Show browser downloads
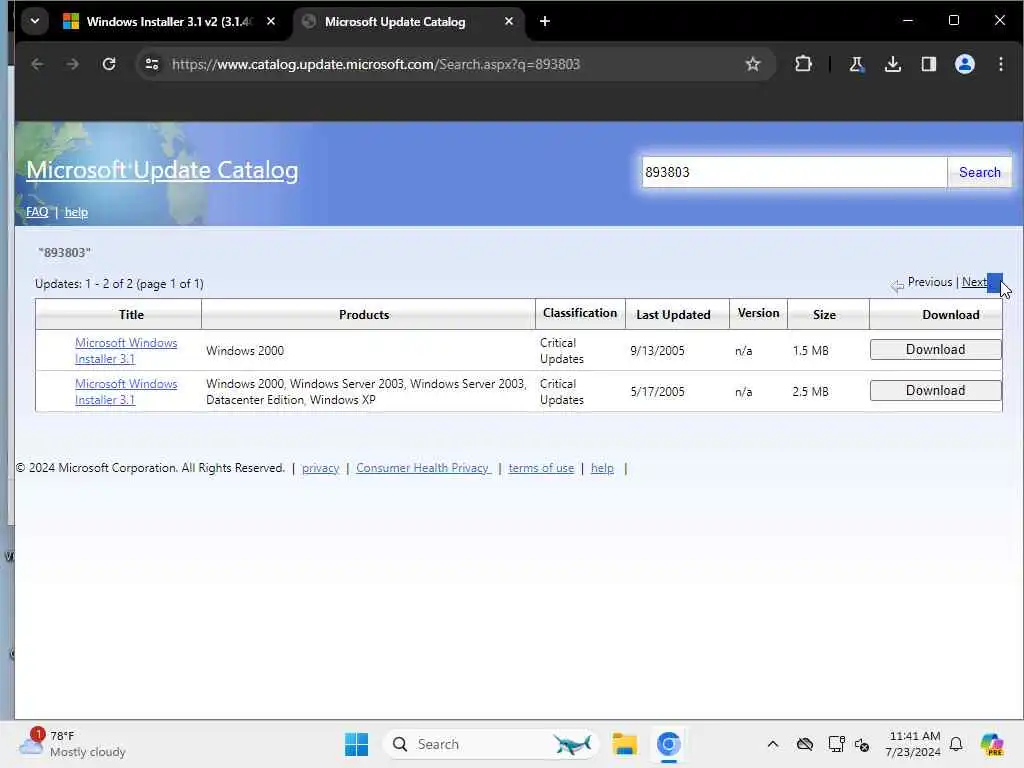This screenshot has width=1024, height=768. [893, 64]
